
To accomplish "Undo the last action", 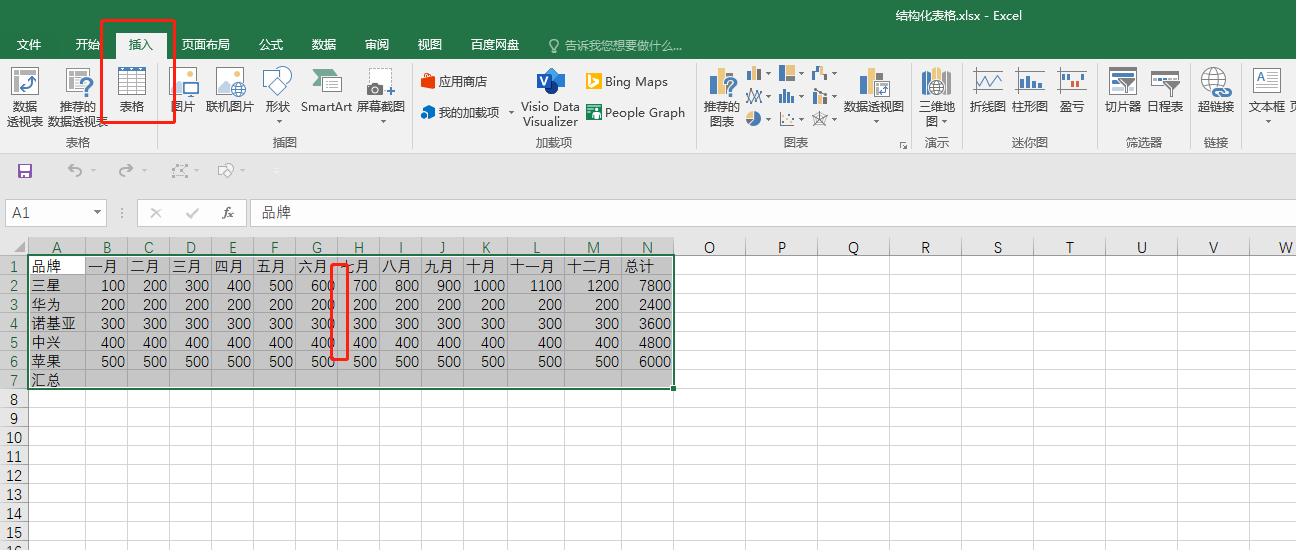I will (x=75, y=171).
